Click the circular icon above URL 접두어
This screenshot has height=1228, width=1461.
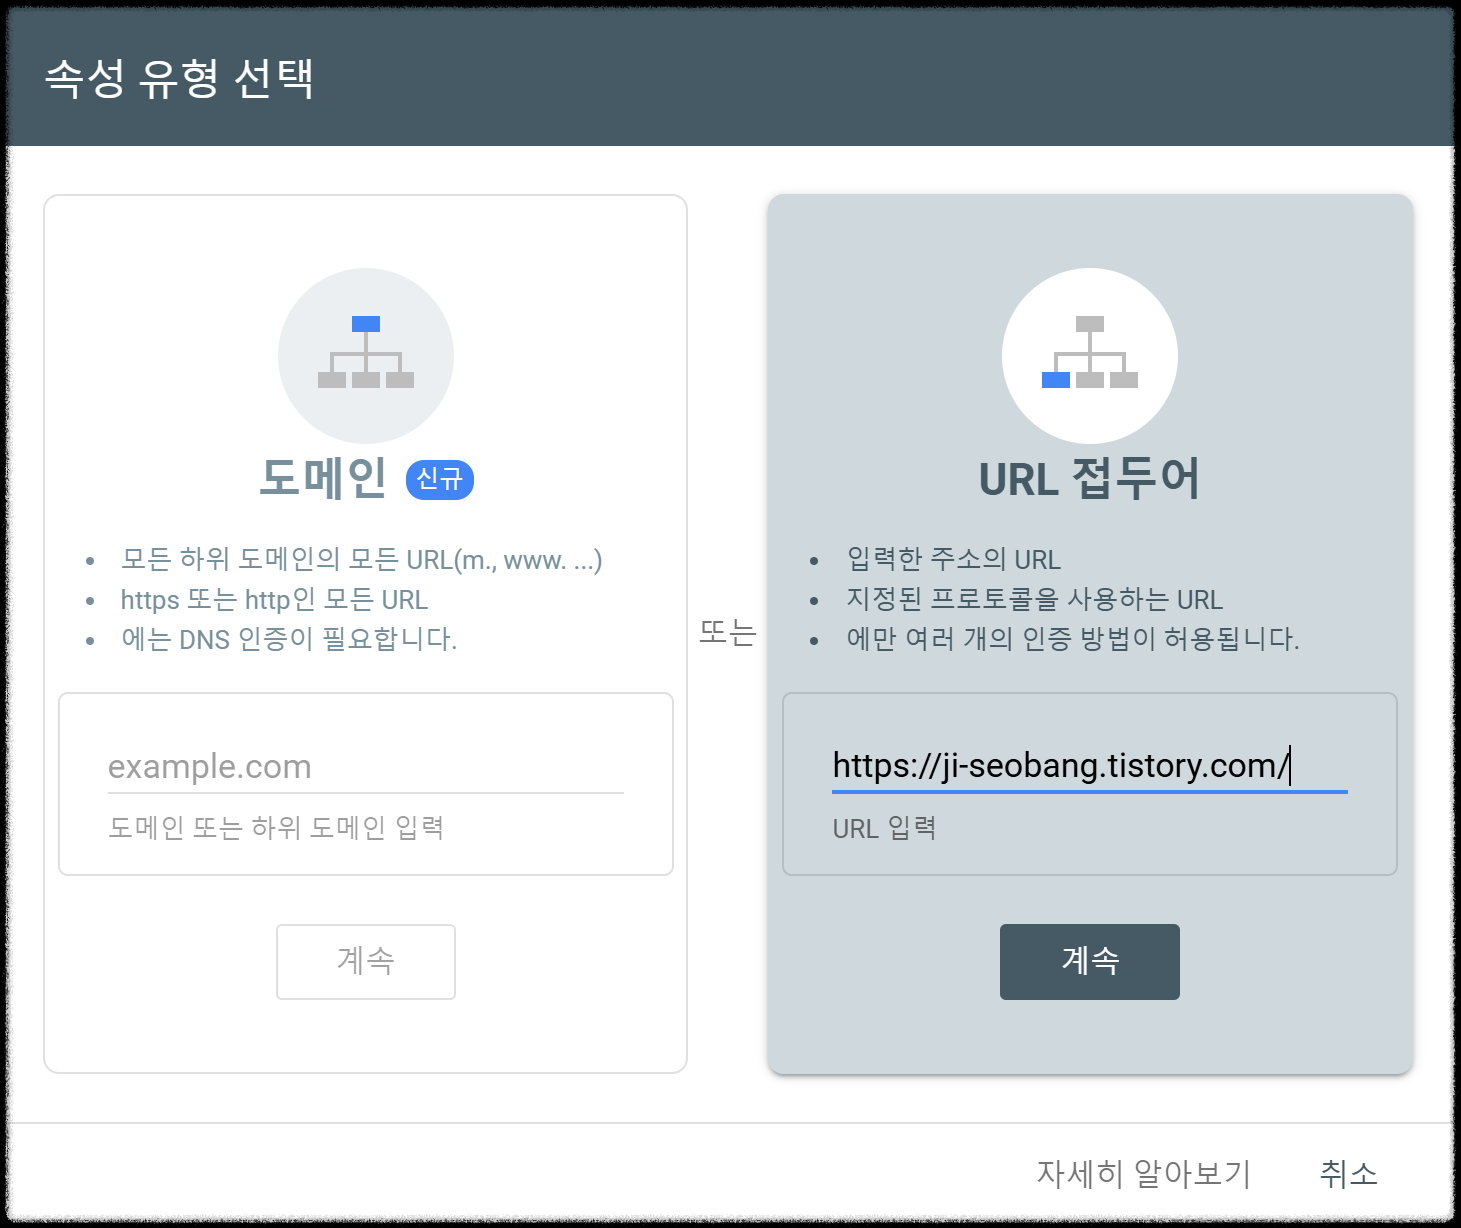point(1089,355)
